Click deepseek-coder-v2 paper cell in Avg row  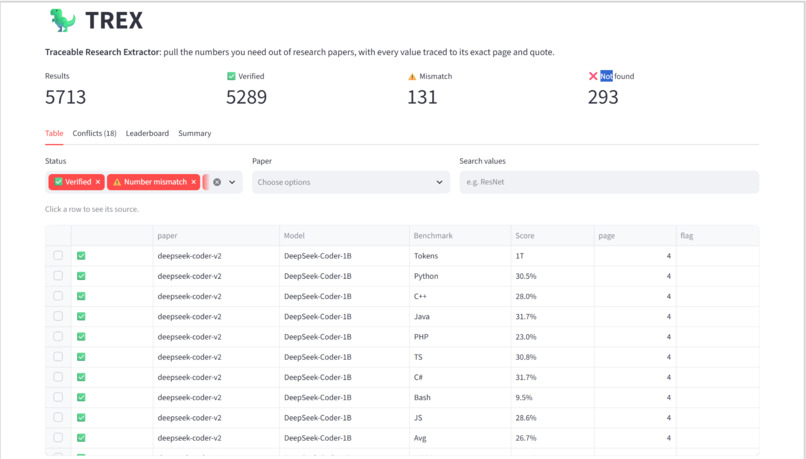[x=216, y=438]
